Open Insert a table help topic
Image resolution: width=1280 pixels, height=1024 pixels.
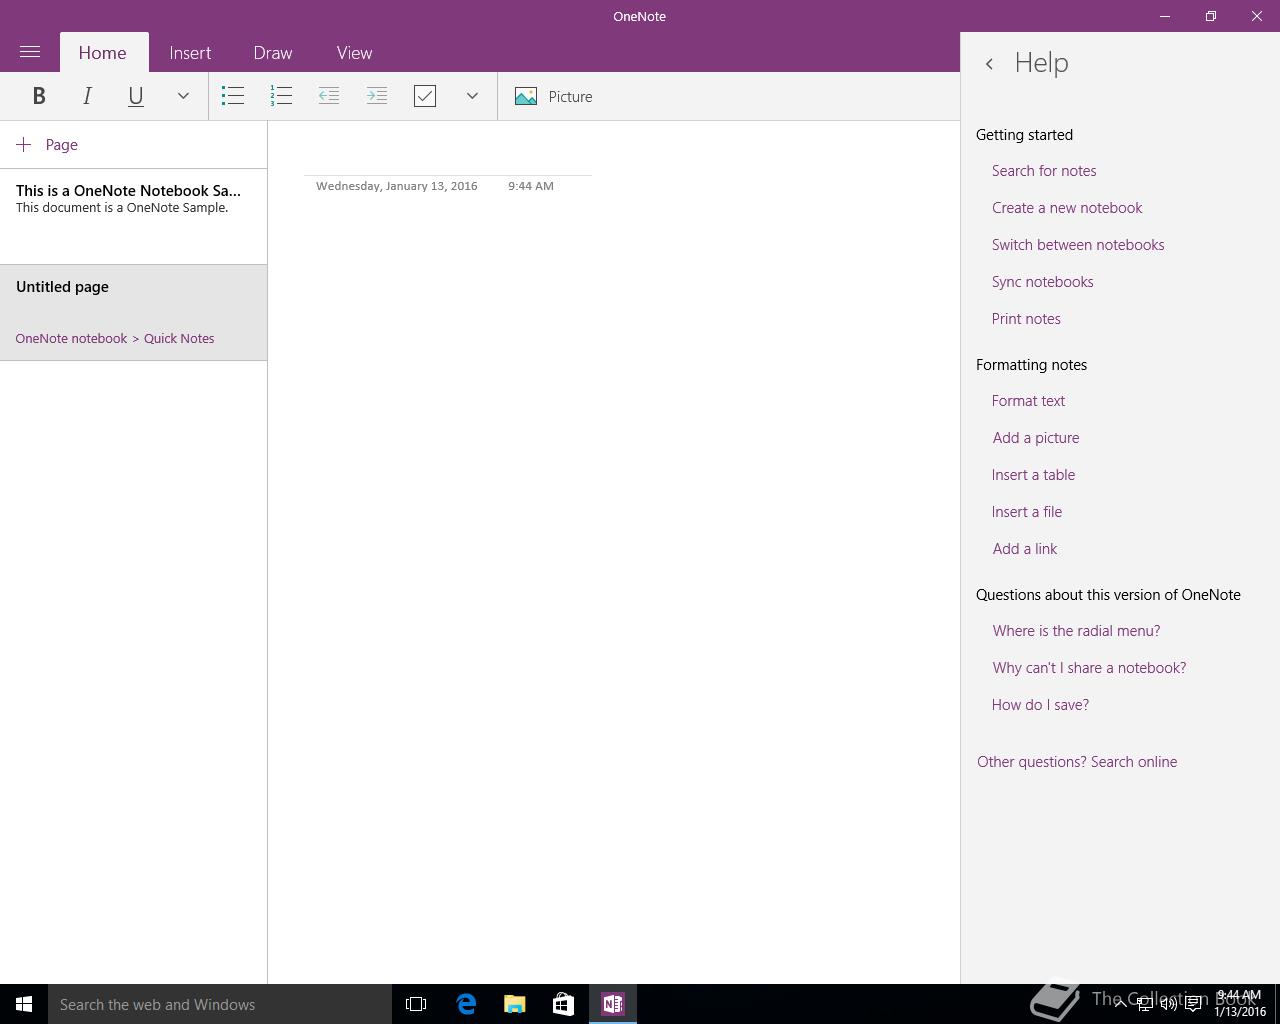pos(1033,475)
